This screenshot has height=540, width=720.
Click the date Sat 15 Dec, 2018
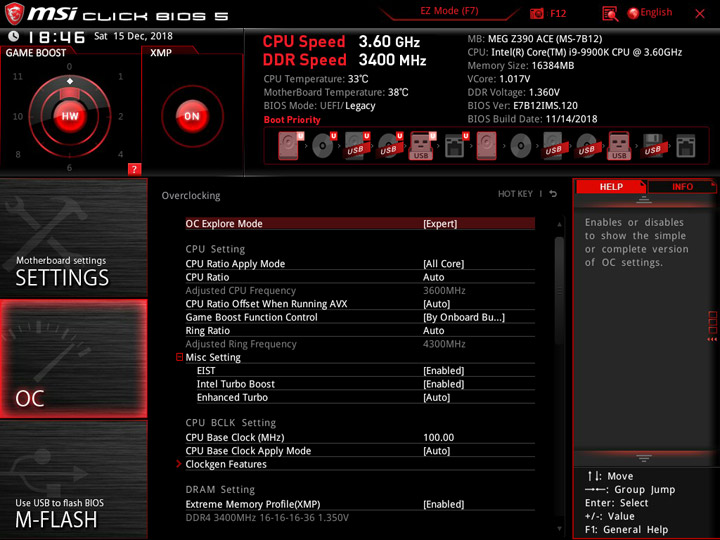click(133, 36)
